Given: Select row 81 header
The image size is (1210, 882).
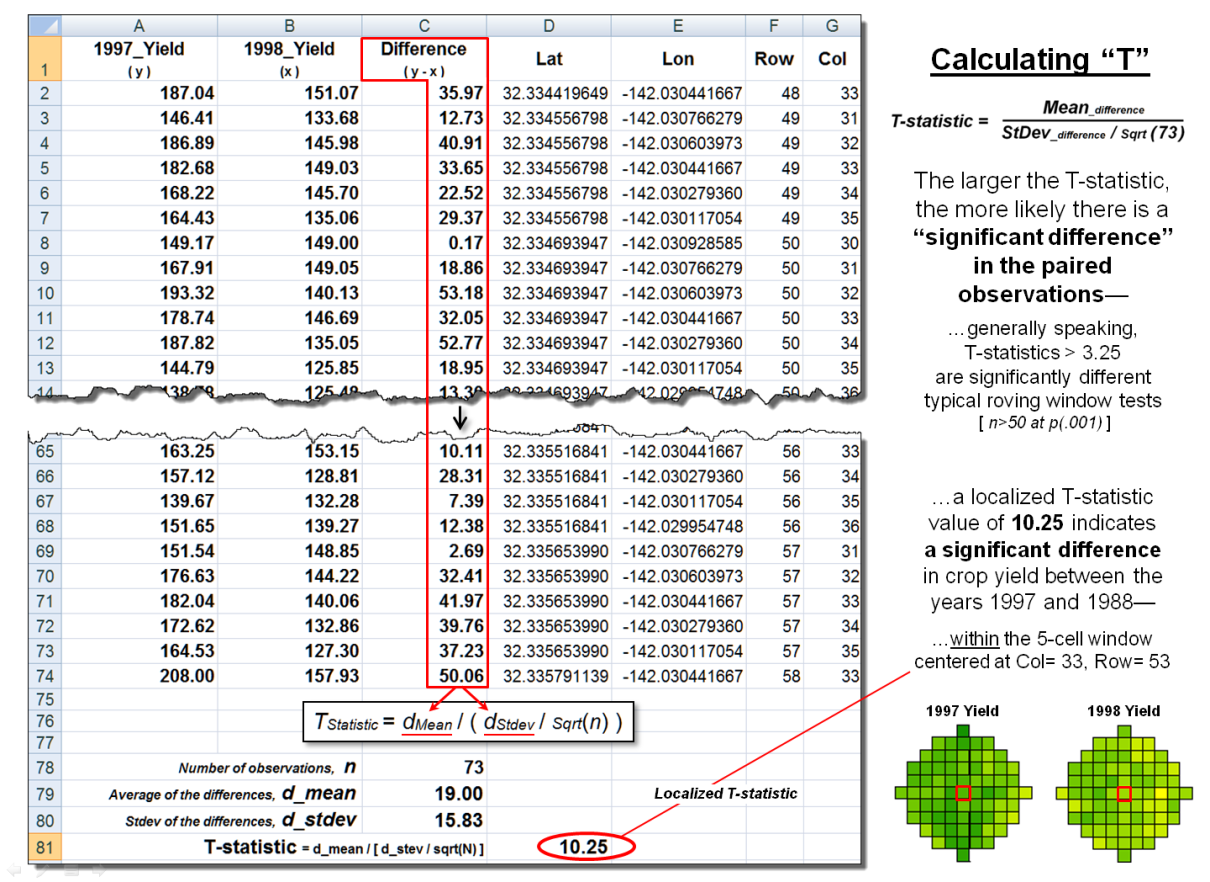Looking at the screenshot, I should click(46, 847).
